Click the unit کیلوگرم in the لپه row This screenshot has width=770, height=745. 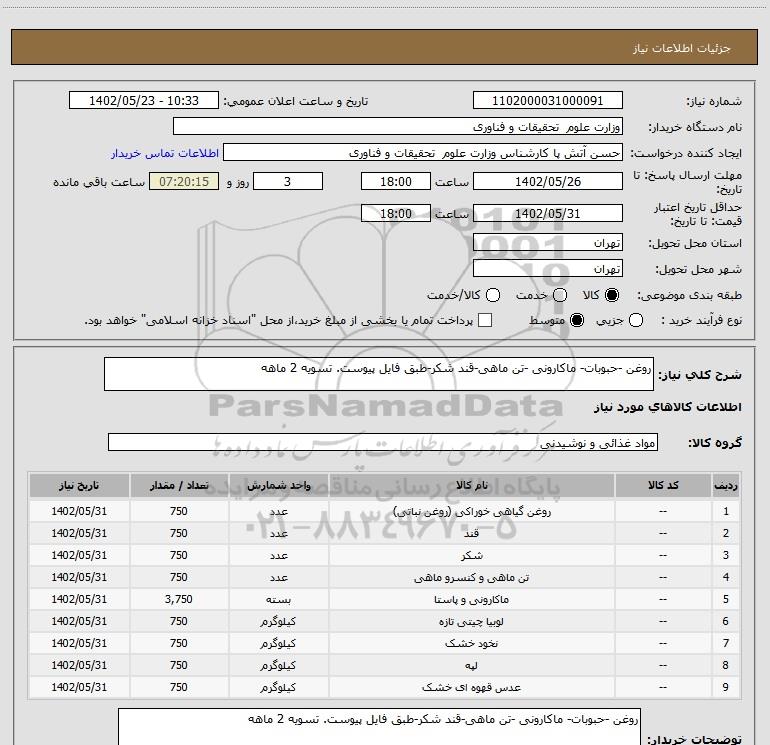(278, 665)
